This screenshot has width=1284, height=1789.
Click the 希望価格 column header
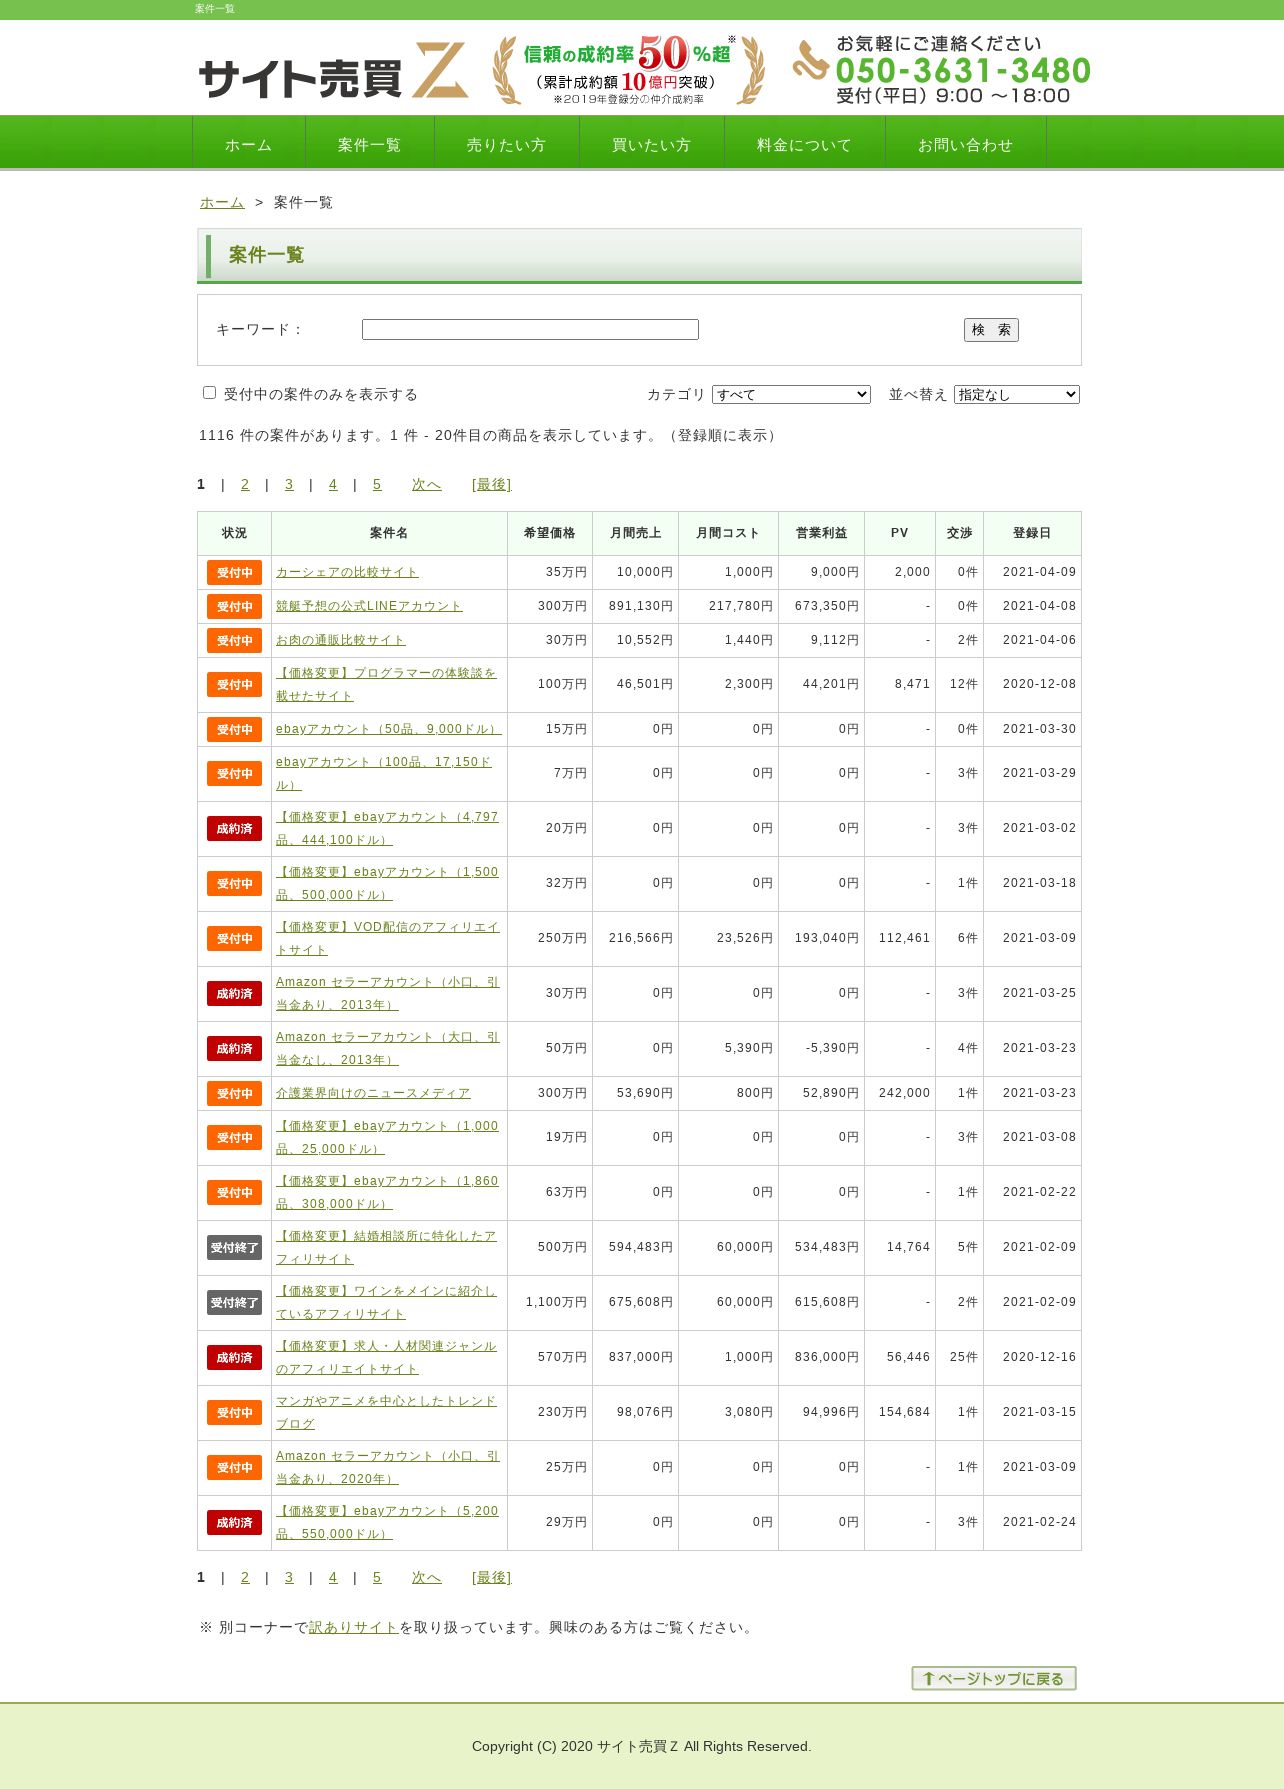coord(550,533)
